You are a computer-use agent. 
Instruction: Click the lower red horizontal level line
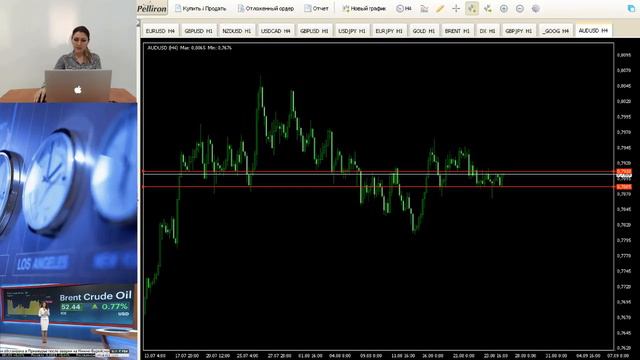point(378,187)
